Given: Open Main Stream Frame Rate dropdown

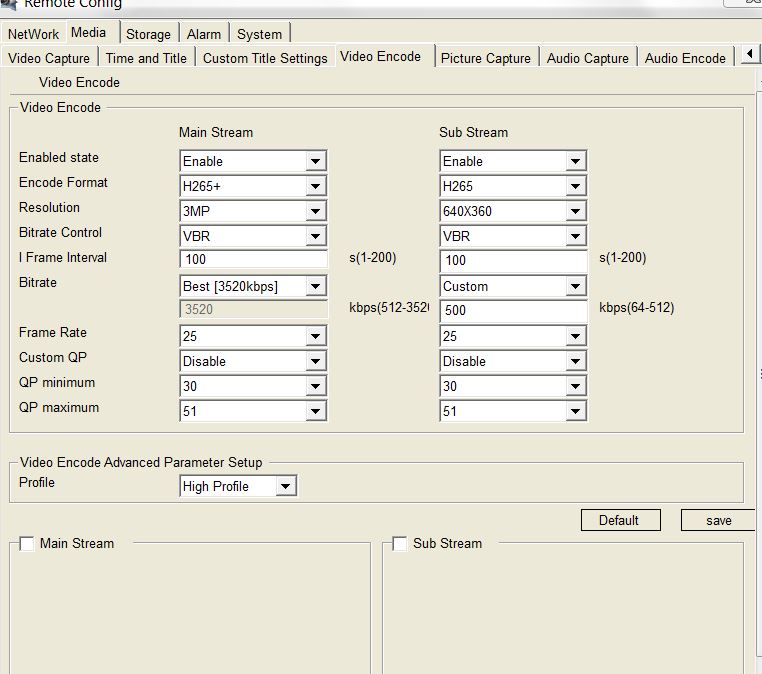Looking at the screenshot, I should pos(253,336).
